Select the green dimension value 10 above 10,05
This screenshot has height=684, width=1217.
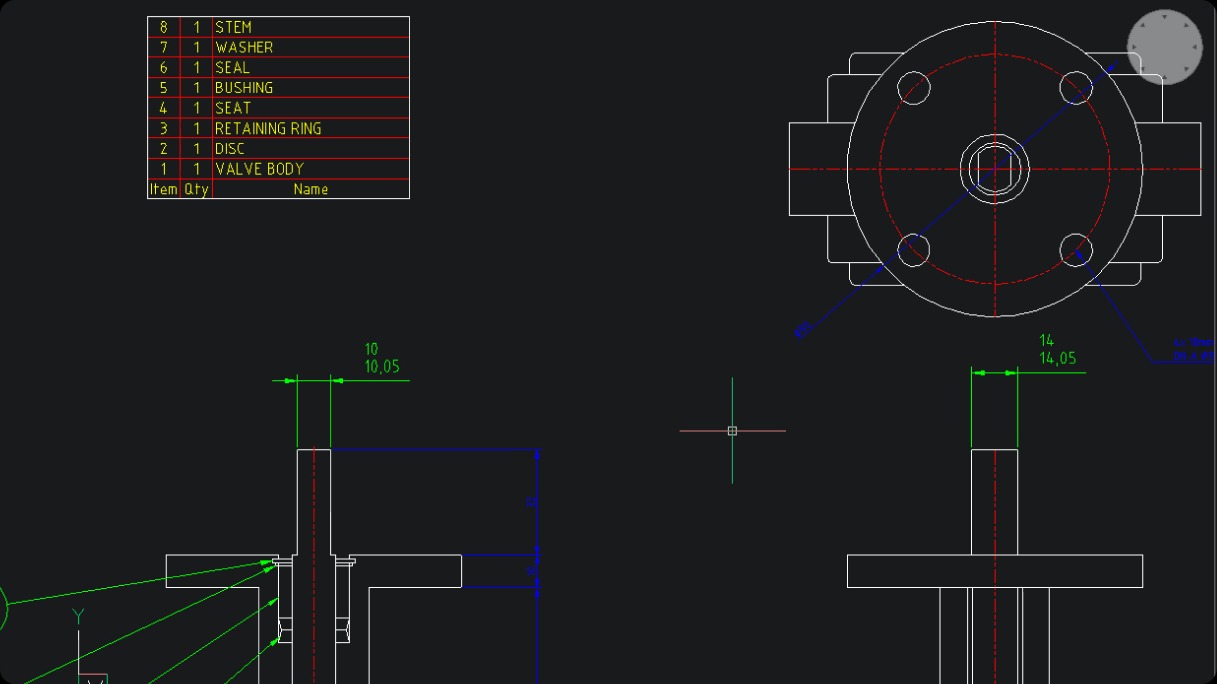371,349
